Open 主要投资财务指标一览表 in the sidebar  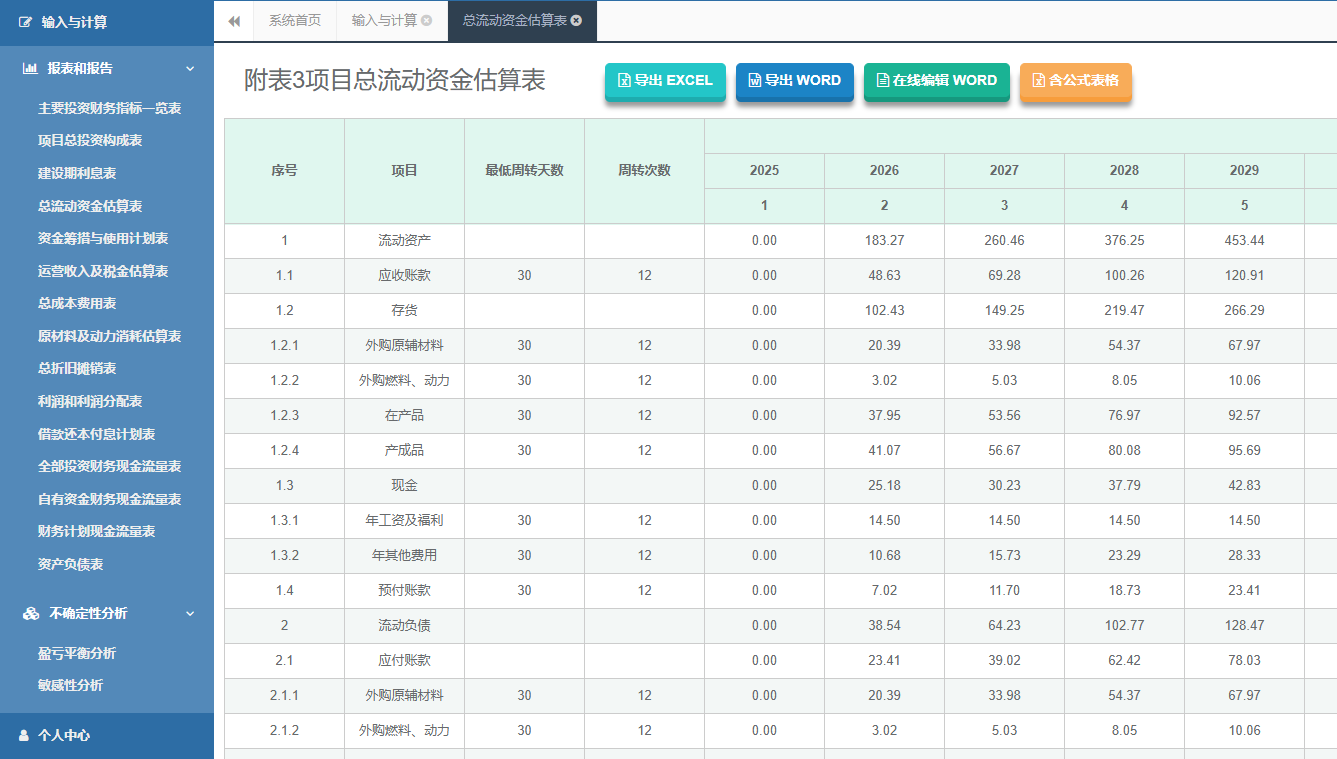(x=109, y=108)
